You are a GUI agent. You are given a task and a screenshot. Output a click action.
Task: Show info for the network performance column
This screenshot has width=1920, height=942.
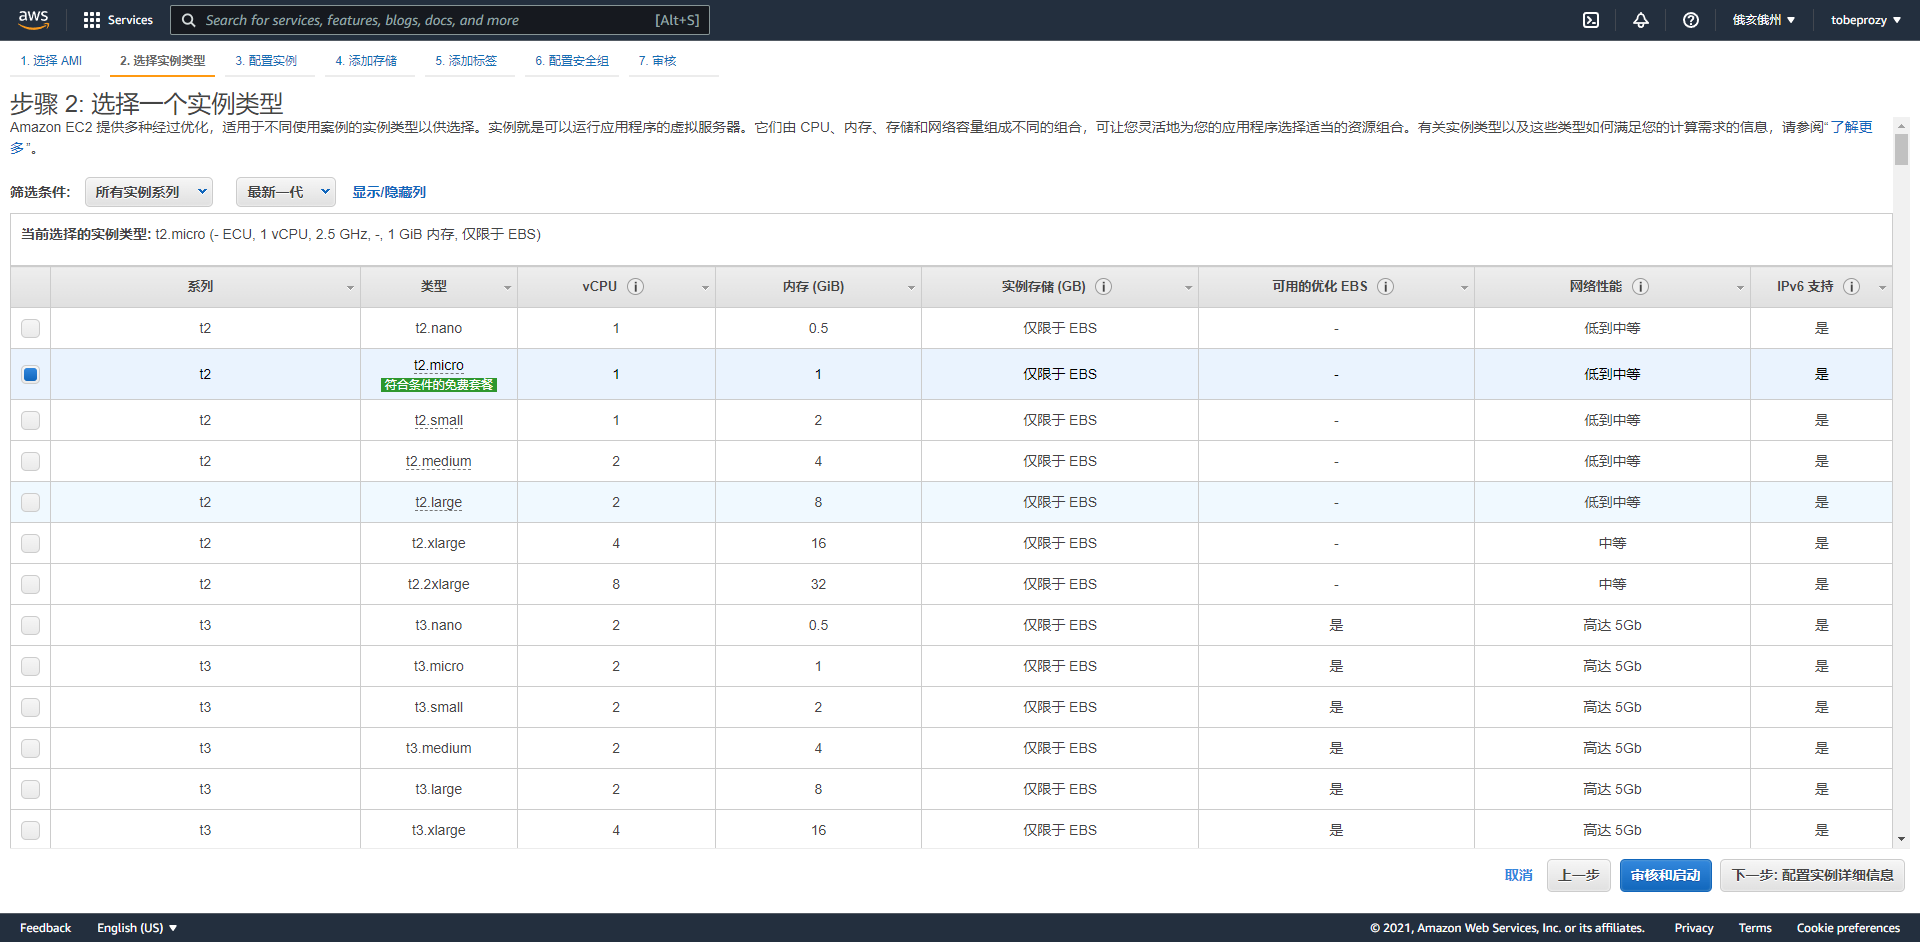[1641, 287]
